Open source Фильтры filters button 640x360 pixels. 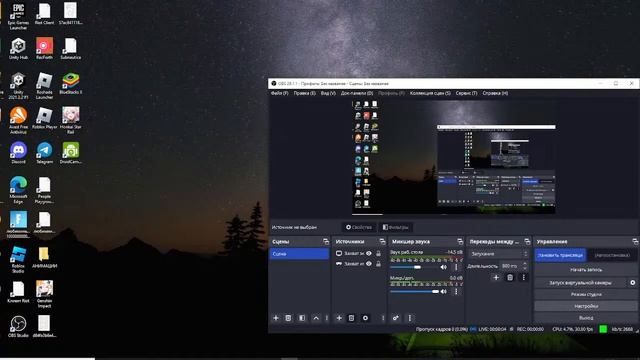click(396, 227)
